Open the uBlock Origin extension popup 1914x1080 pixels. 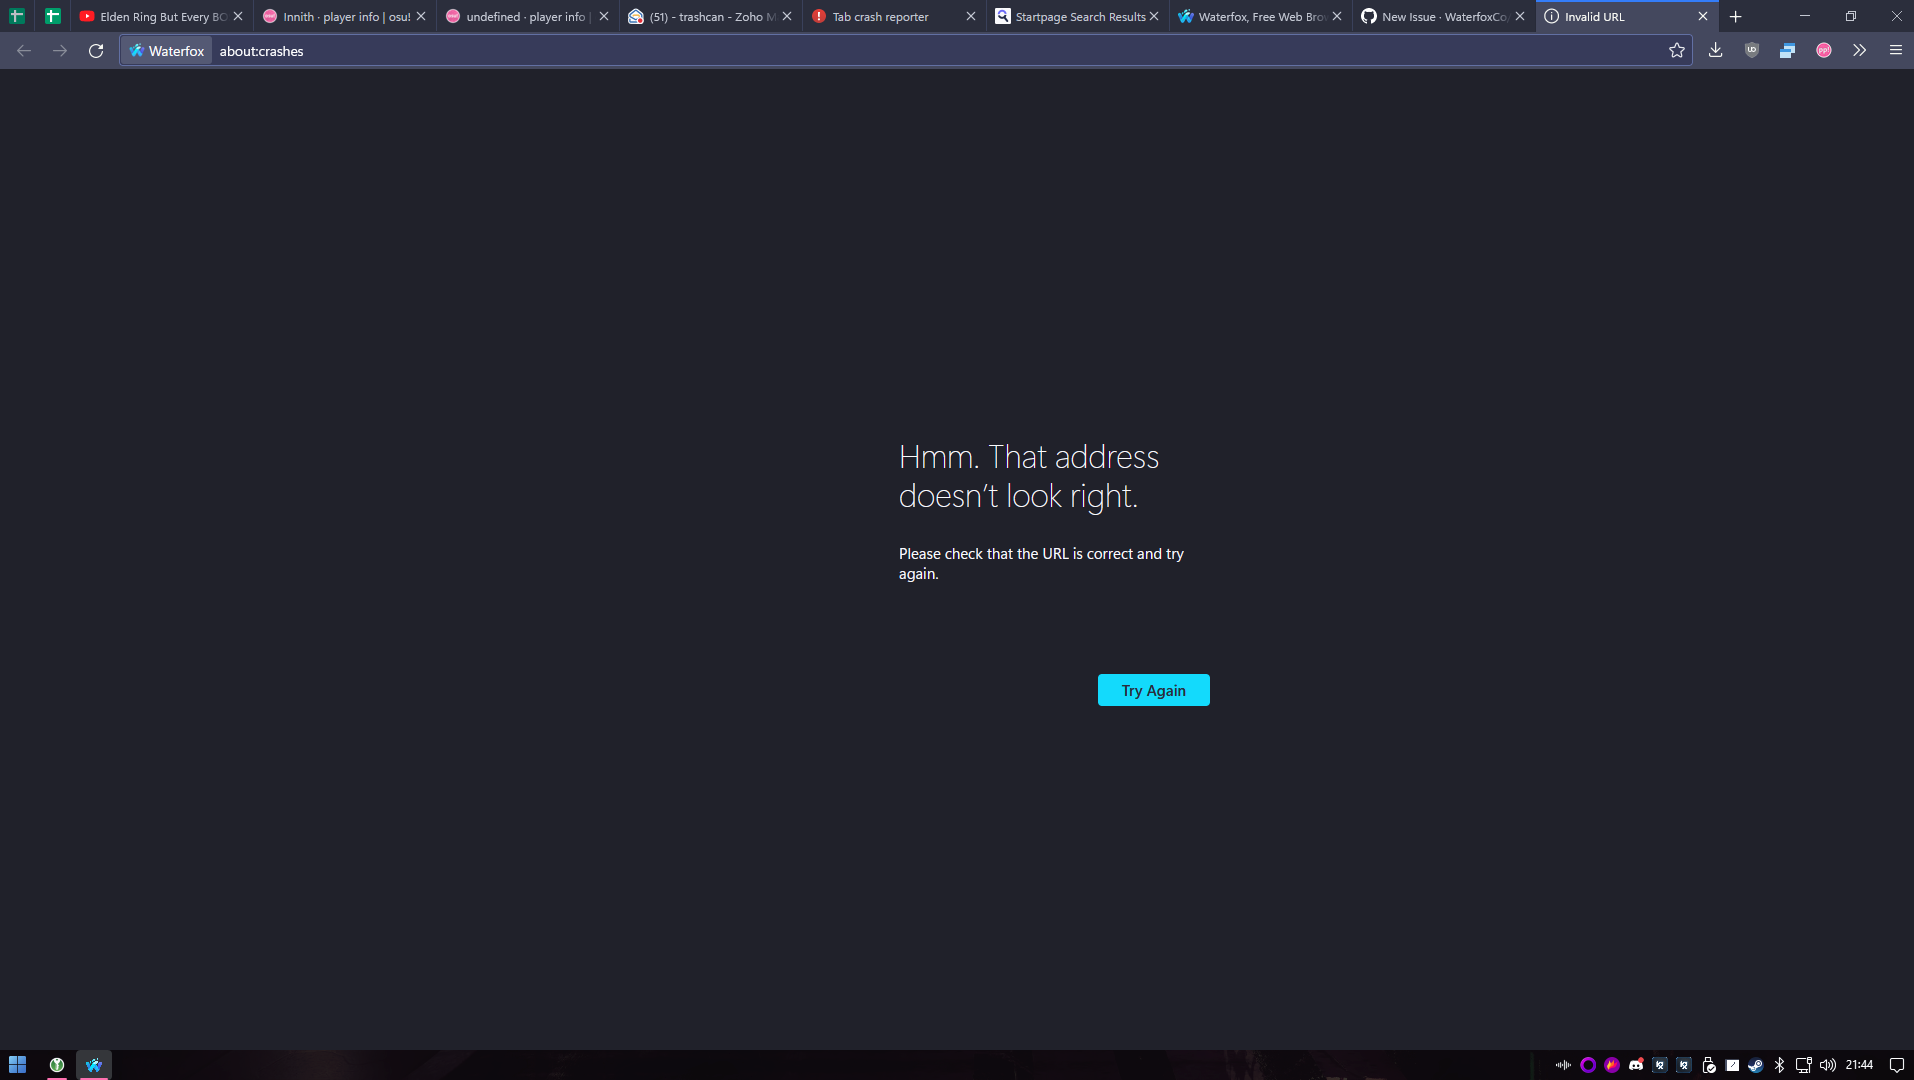1752,50
